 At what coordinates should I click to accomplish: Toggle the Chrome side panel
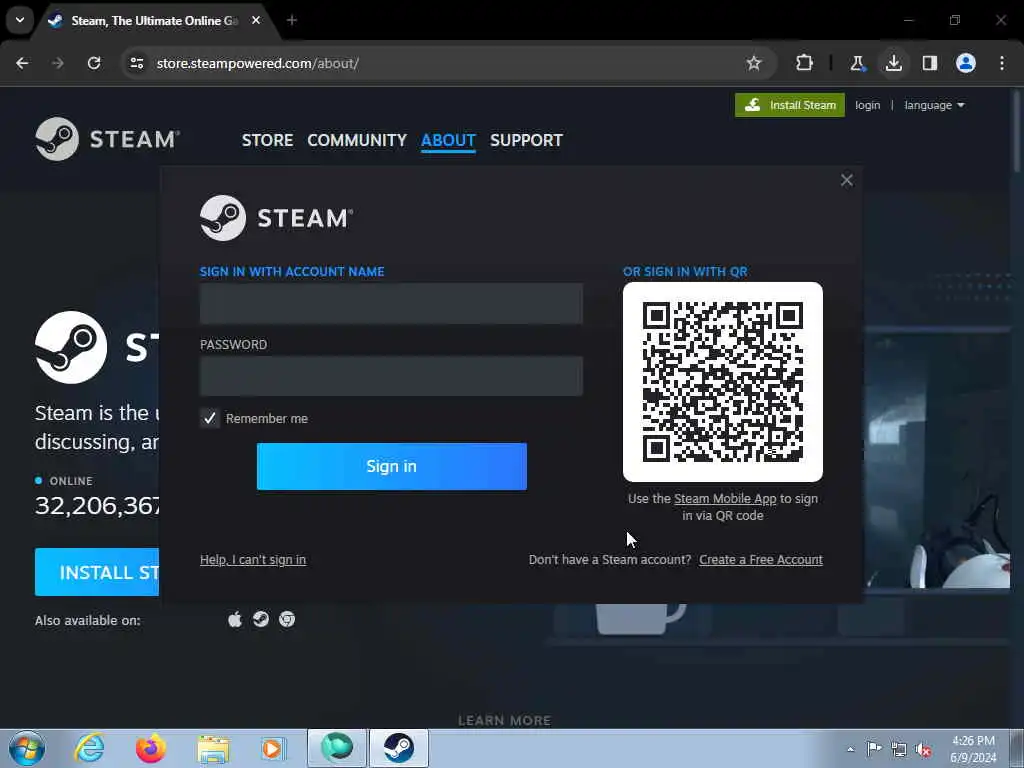click(x=929, y=63)
